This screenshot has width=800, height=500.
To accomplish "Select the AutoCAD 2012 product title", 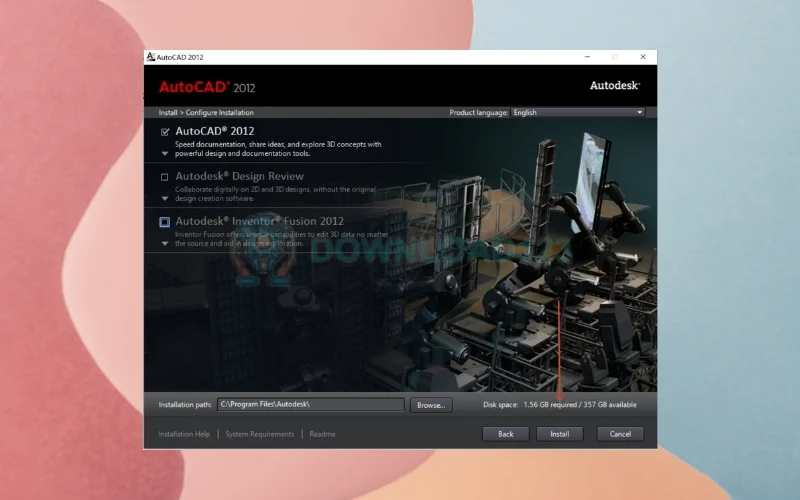I will pos(214,131).
